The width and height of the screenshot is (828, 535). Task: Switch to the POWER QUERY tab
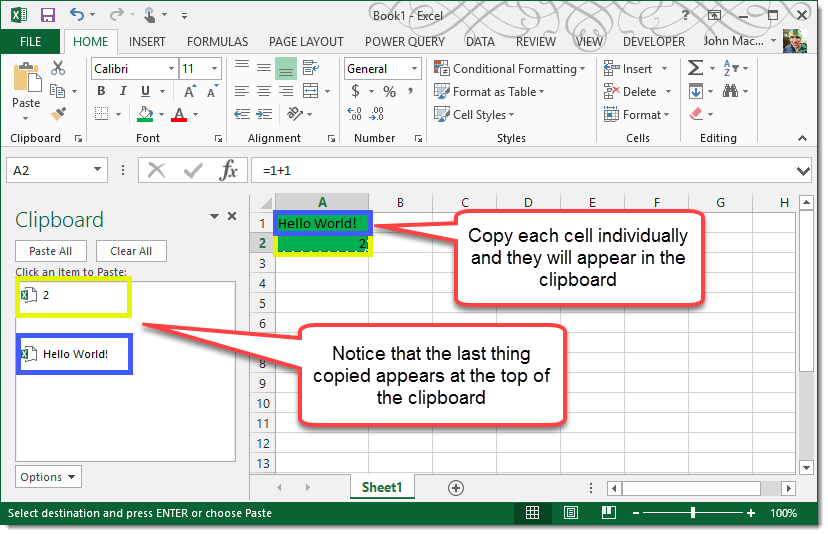click(404, 42)
